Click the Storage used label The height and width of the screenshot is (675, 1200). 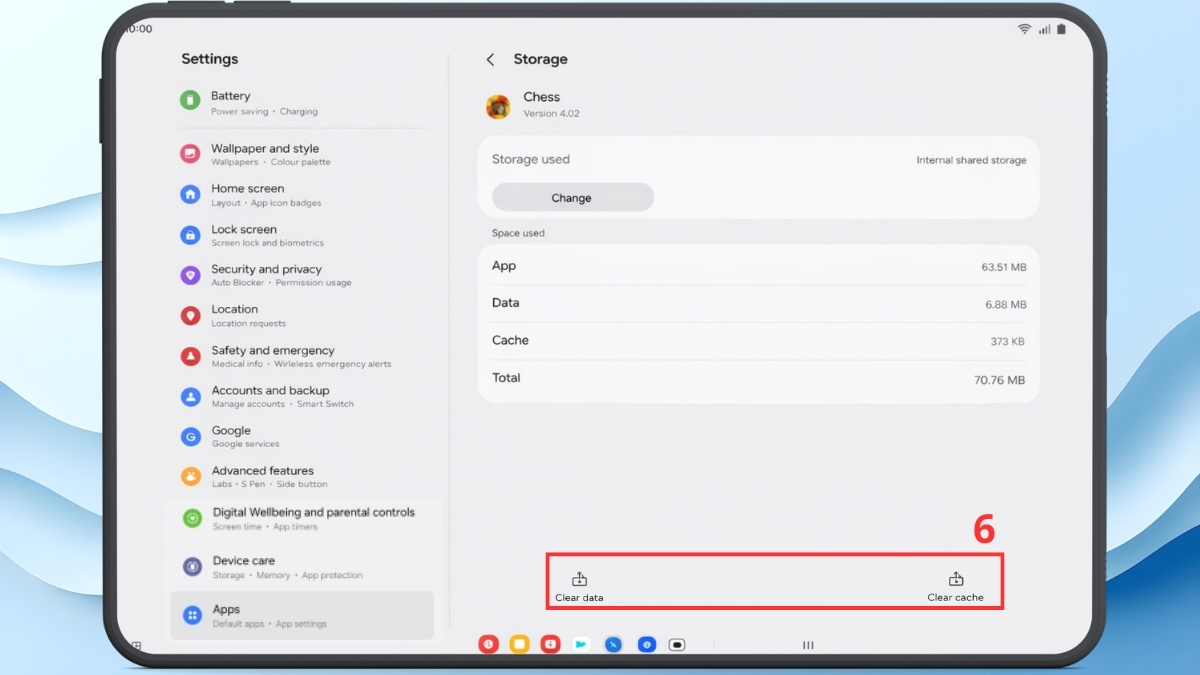531,159
